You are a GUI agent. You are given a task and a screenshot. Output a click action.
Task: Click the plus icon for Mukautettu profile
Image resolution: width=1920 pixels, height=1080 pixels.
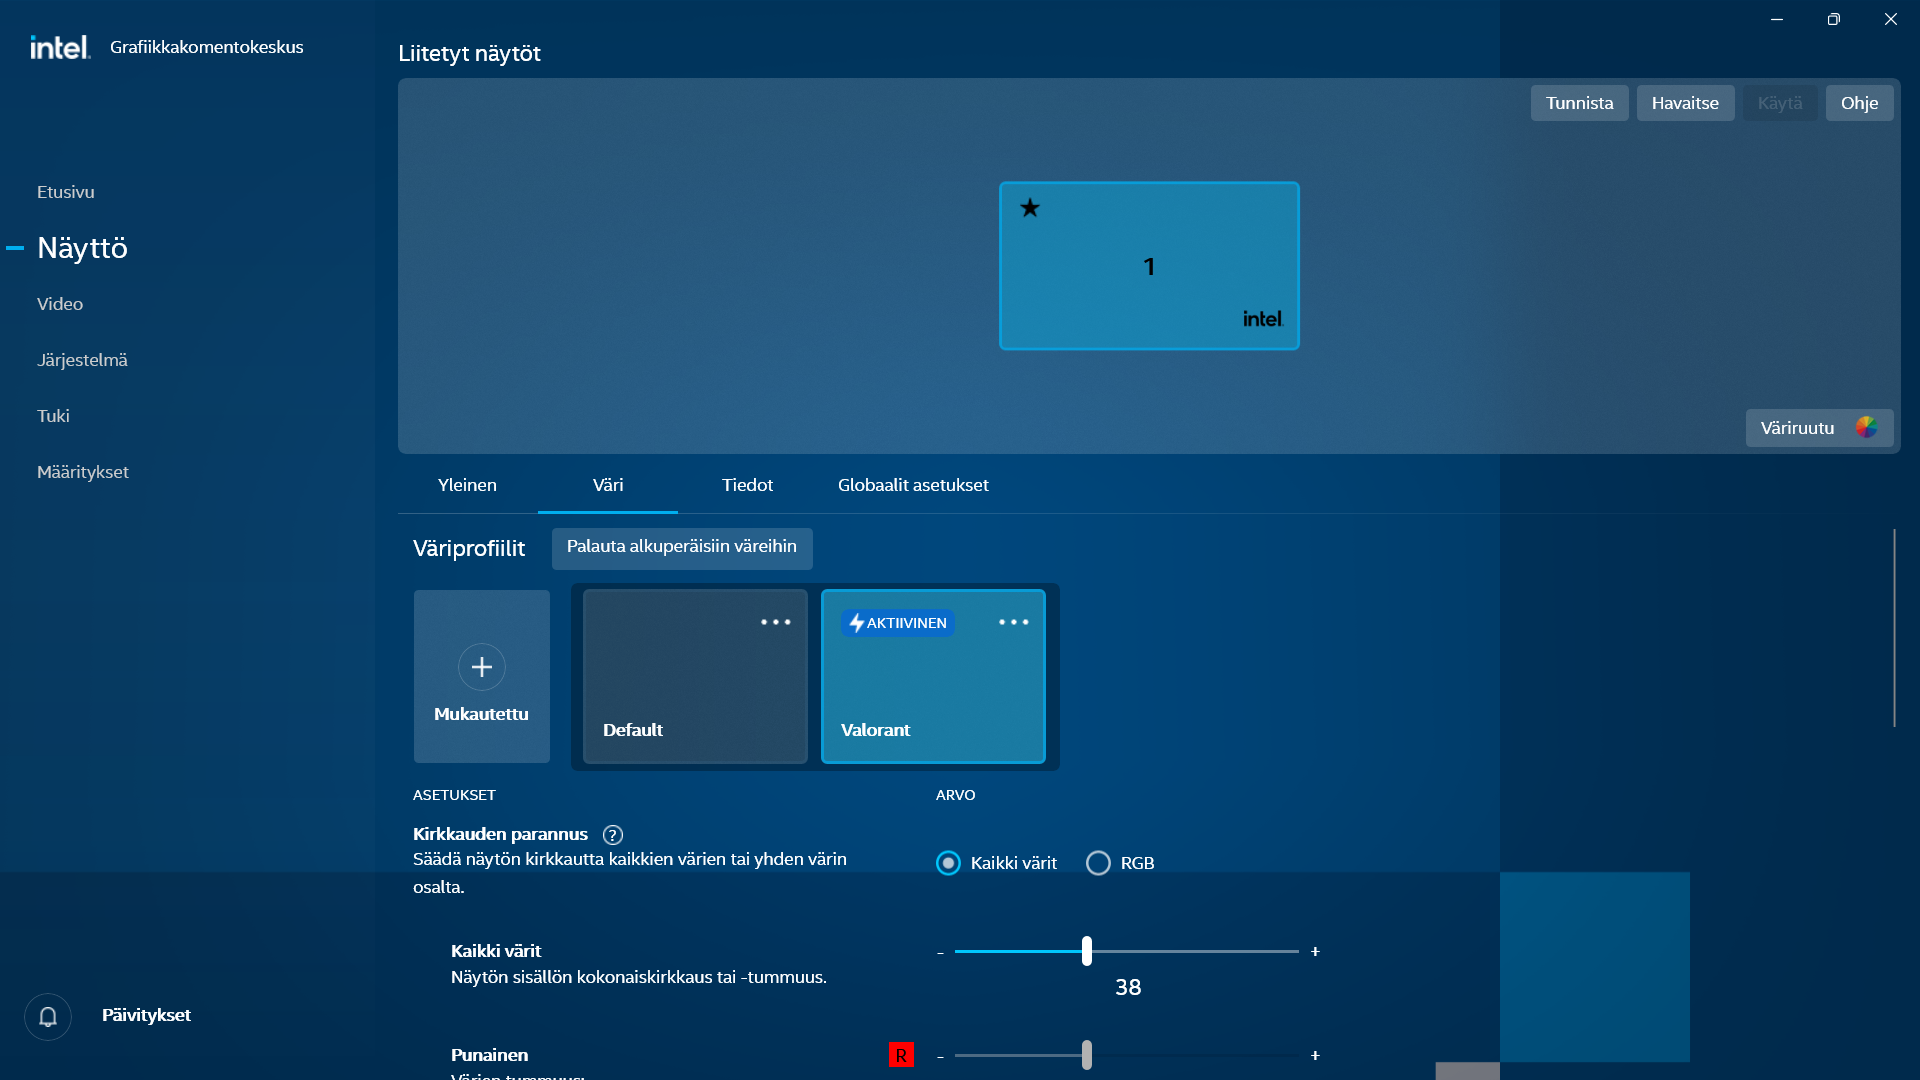[x=482, y=667]
